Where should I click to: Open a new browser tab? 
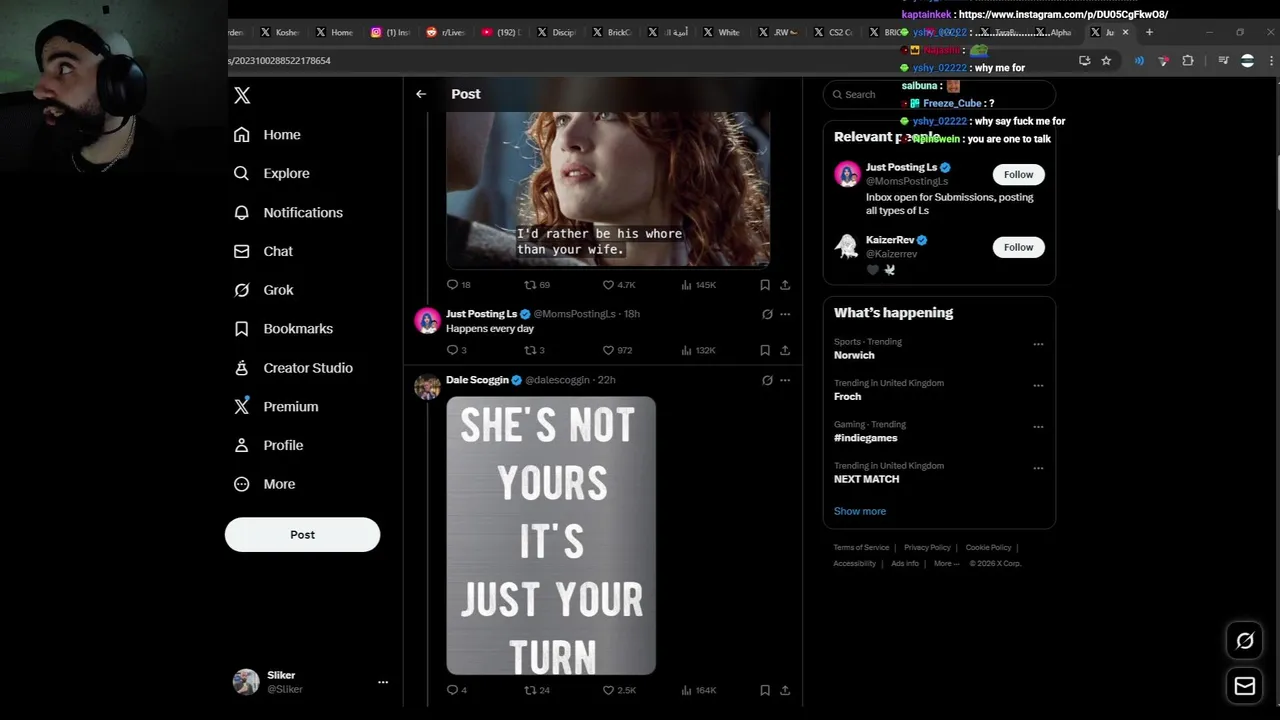point(1149,32)
